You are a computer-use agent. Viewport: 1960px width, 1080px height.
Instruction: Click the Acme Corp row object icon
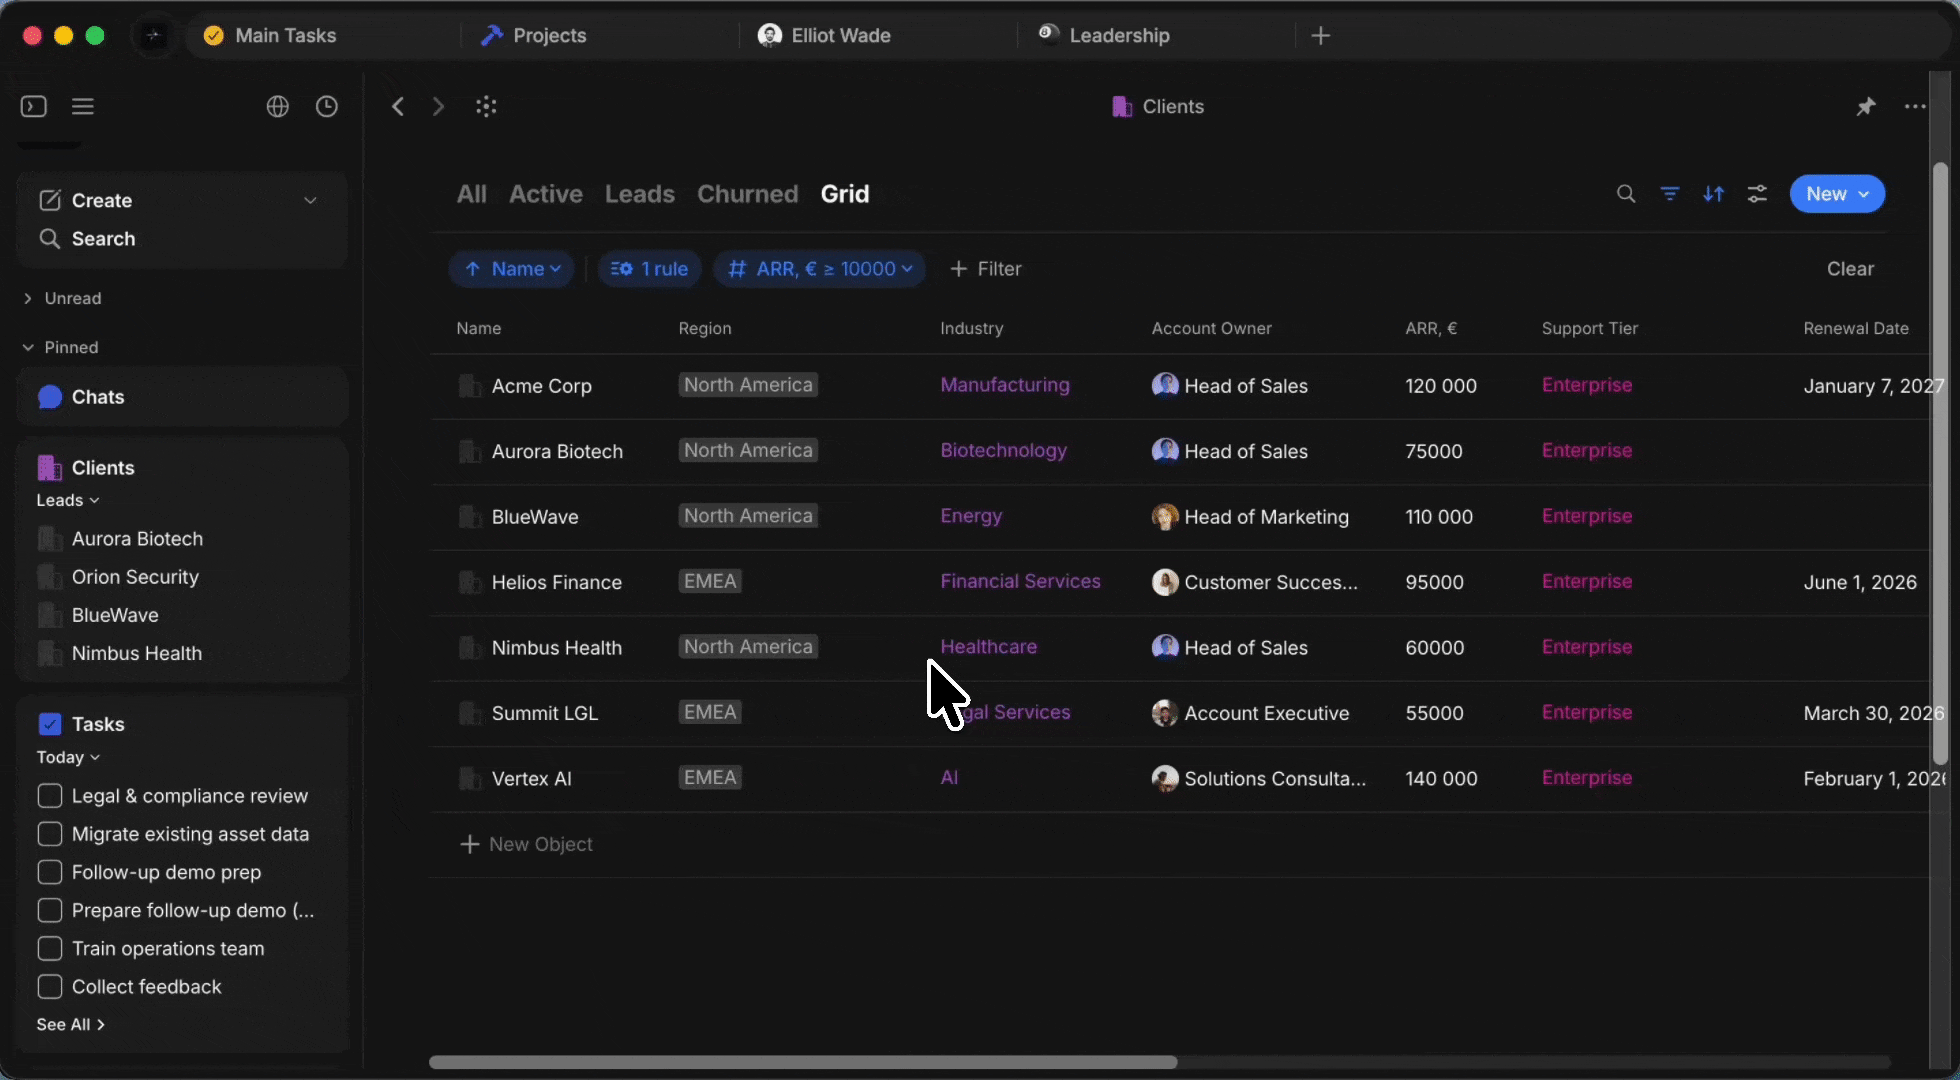[469, 386]
